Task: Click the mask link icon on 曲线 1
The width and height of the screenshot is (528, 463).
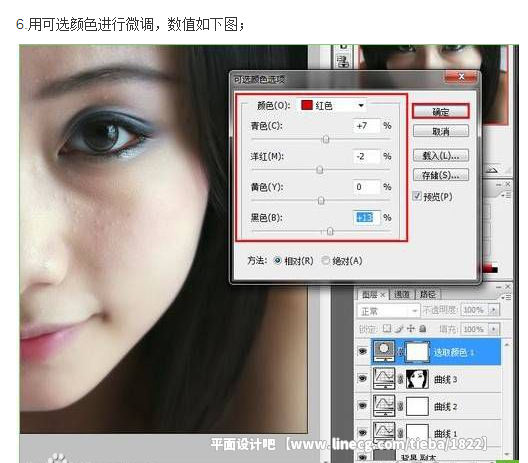Action: 400,433
